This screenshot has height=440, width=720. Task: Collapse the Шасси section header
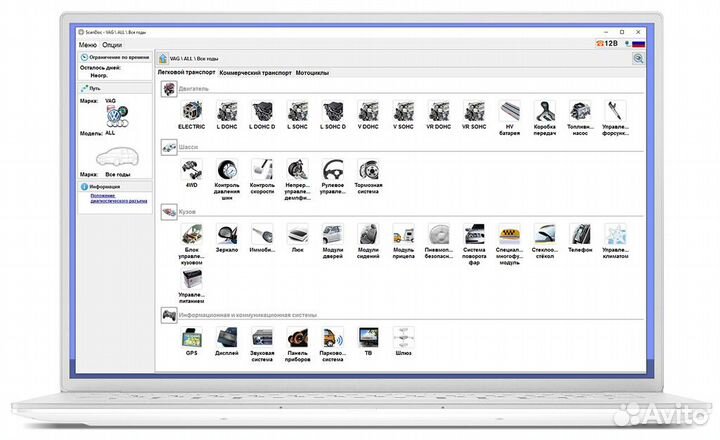tap(170, 146)
